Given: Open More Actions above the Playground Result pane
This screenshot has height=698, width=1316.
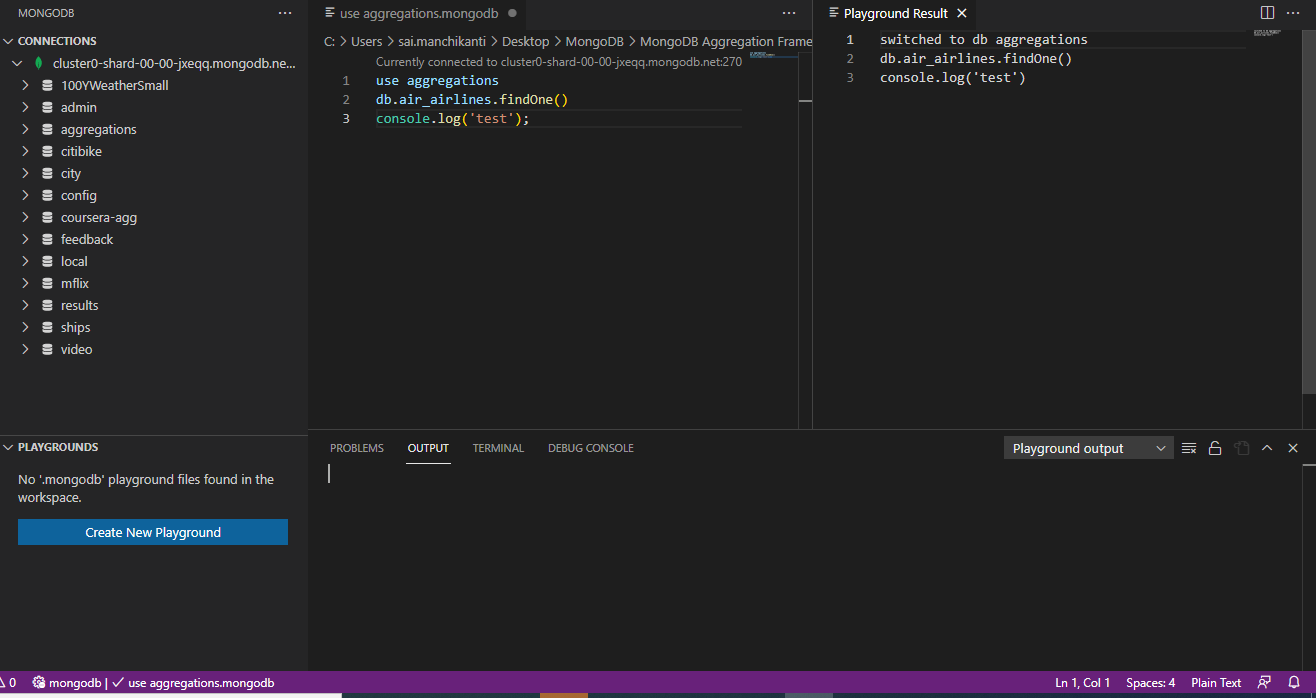Looking at the screenshot, I should tap(1293, 12).
